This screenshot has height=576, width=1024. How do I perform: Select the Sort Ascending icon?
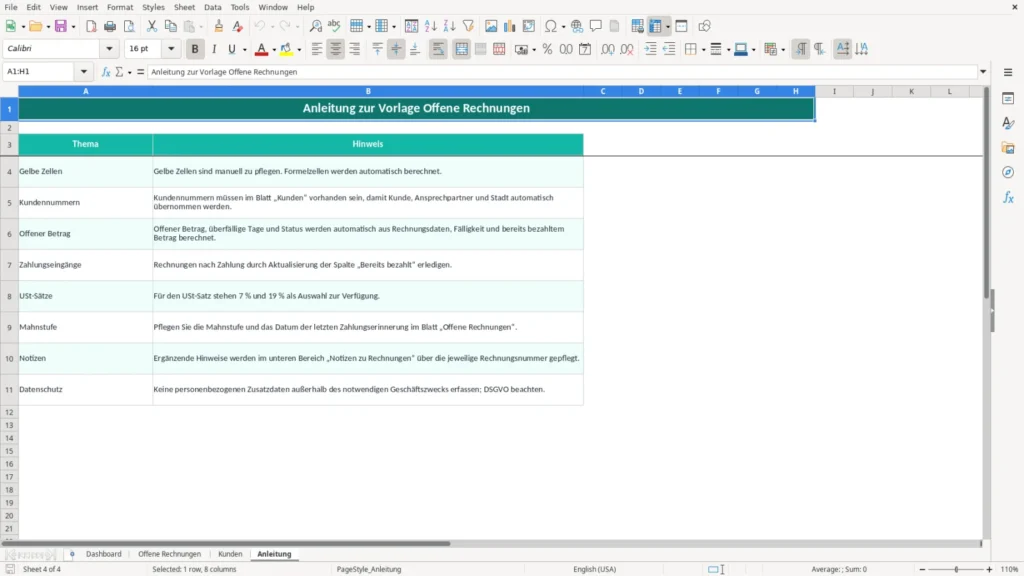[430, 26]
